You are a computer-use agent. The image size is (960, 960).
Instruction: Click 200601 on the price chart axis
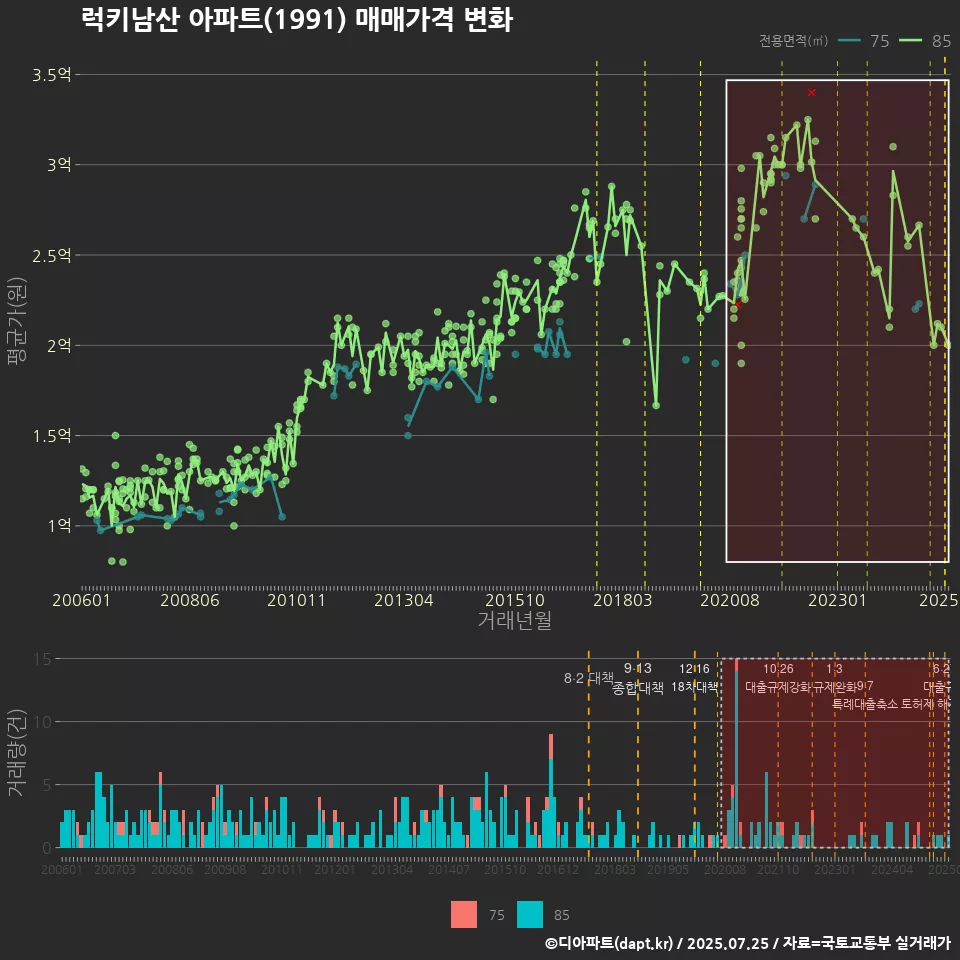[x=81, y=600]
